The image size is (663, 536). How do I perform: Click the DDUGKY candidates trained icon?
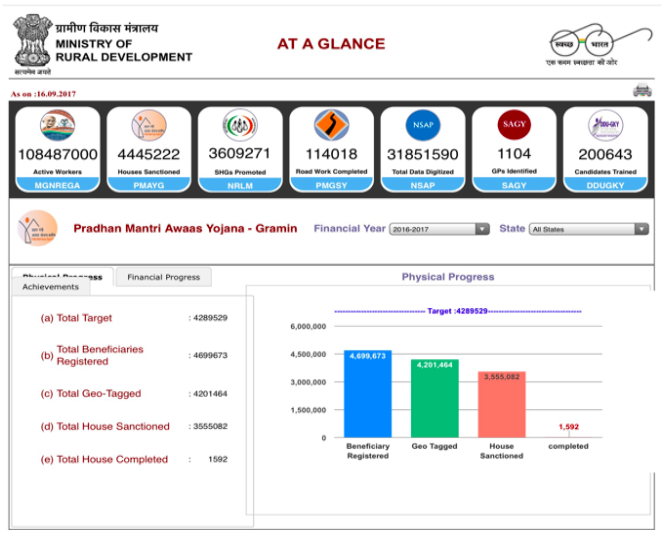(605, 126)
